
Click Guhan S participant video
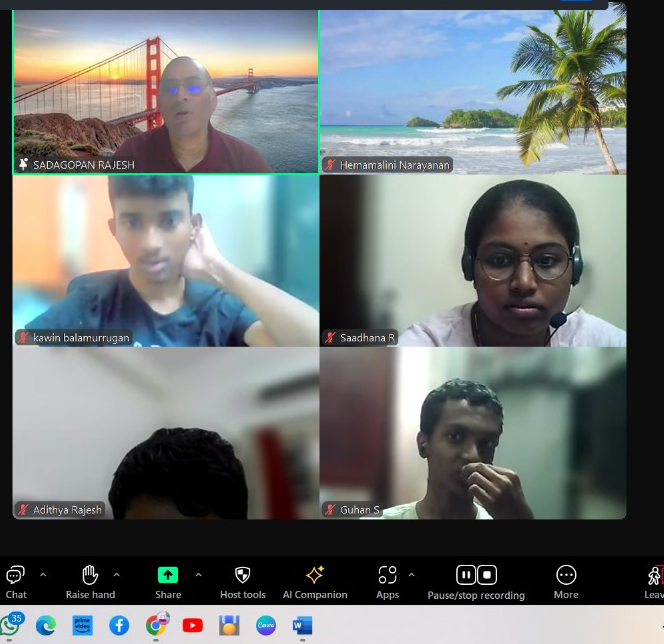pyautogui.click(x=473, y=433)
